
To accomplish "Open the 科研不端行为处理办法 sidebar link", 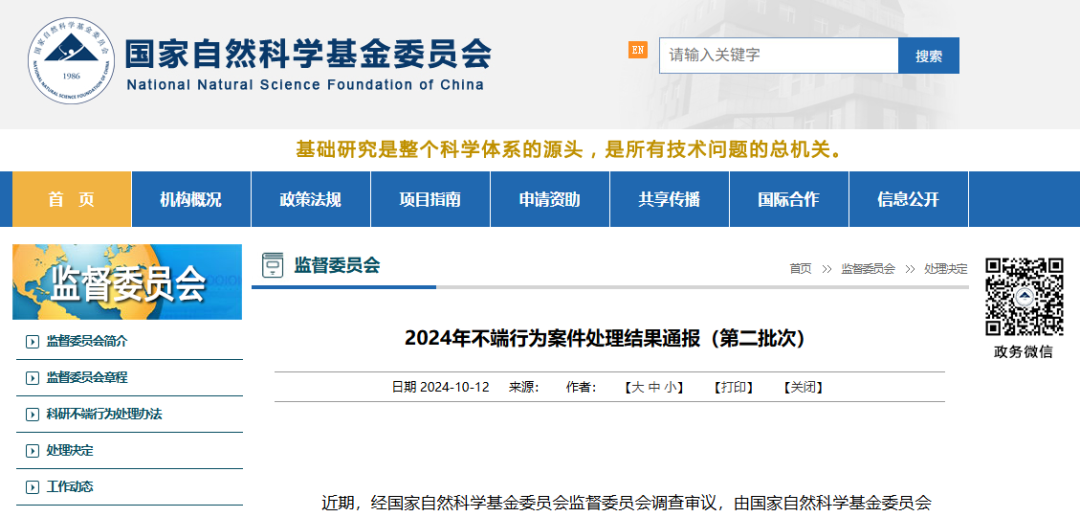I will [x=104, y=414].
